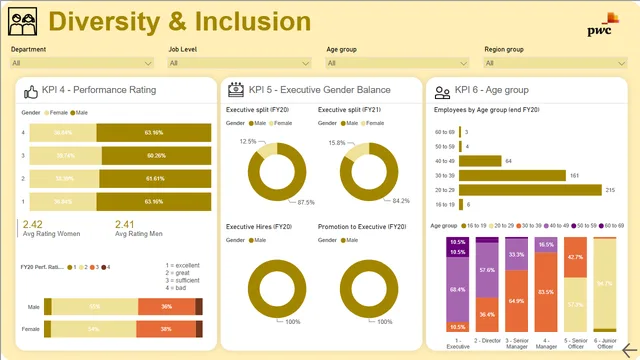This screenshot has height=360, width=640.
Task: Click the 68.4% segment in Executive column
Action: pyautogui.click(x=458, y=290)
